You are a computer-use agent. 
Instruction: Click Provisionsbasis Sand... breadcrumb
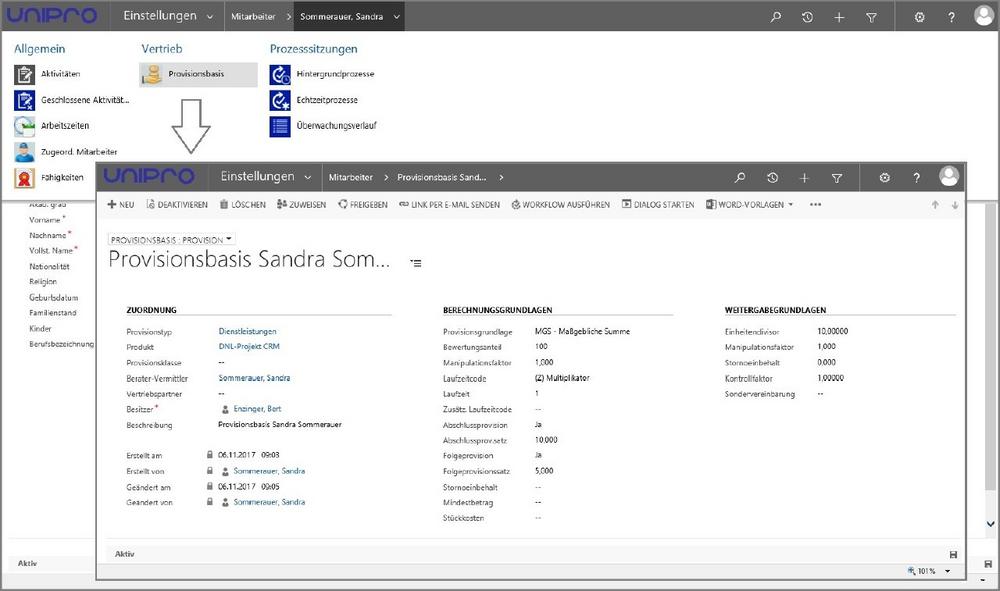coord(441,178)
